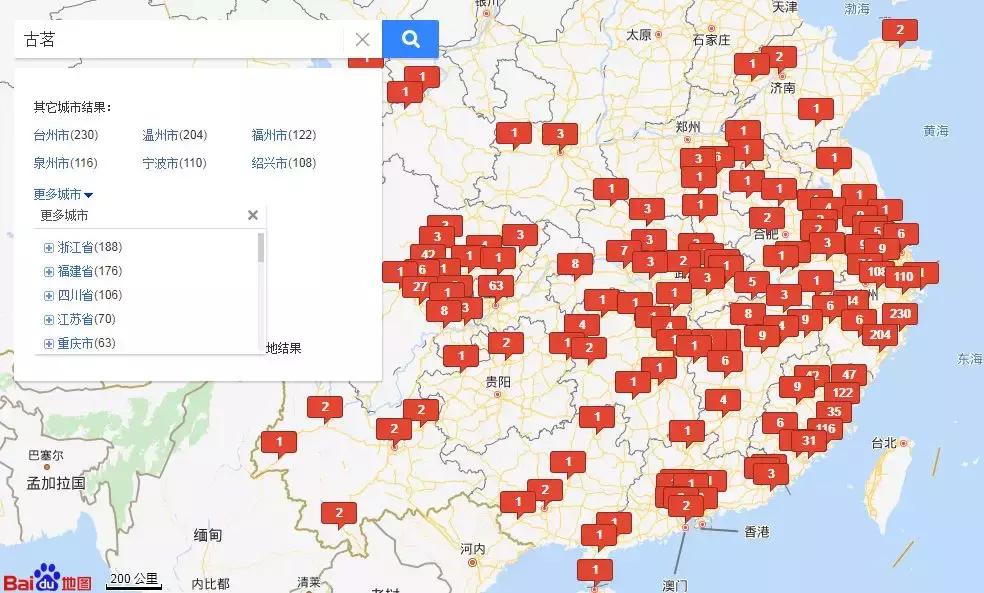Click the blue search magnifier button
Viewport: 984px width, 593px height.
(410, 39)
